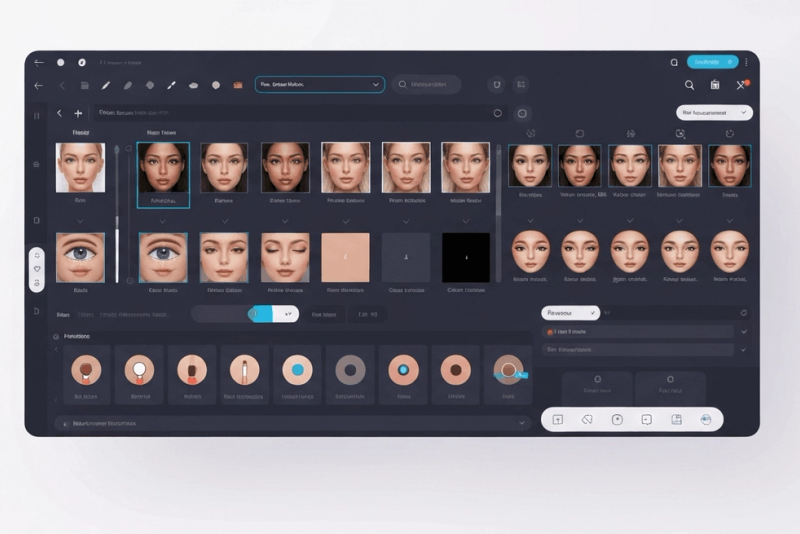800x534 pixels.
Task: Select the lipstick pencil circle preset
Action: (244, 370)
